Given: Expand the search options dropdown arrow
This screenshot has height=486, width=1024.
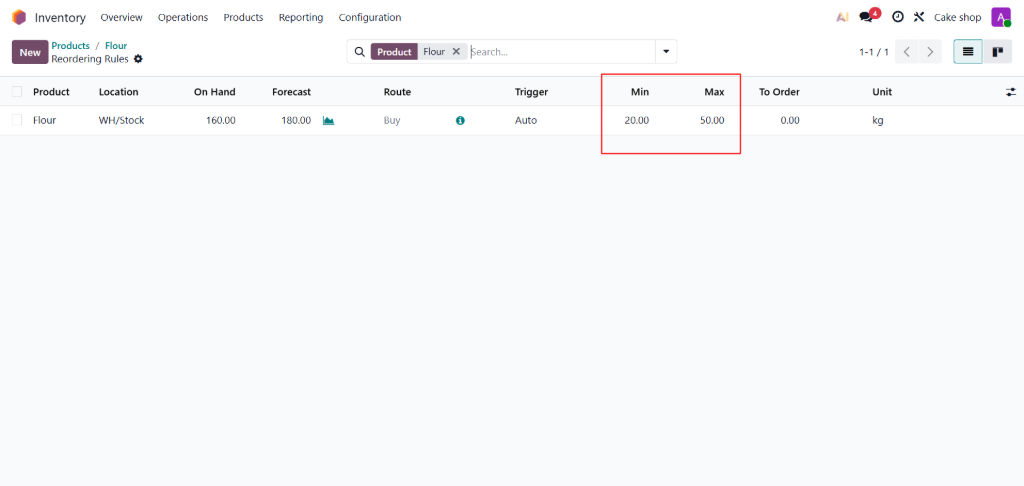Looking at the screenshot, I should pyautogui.click(x=666, y=52).
